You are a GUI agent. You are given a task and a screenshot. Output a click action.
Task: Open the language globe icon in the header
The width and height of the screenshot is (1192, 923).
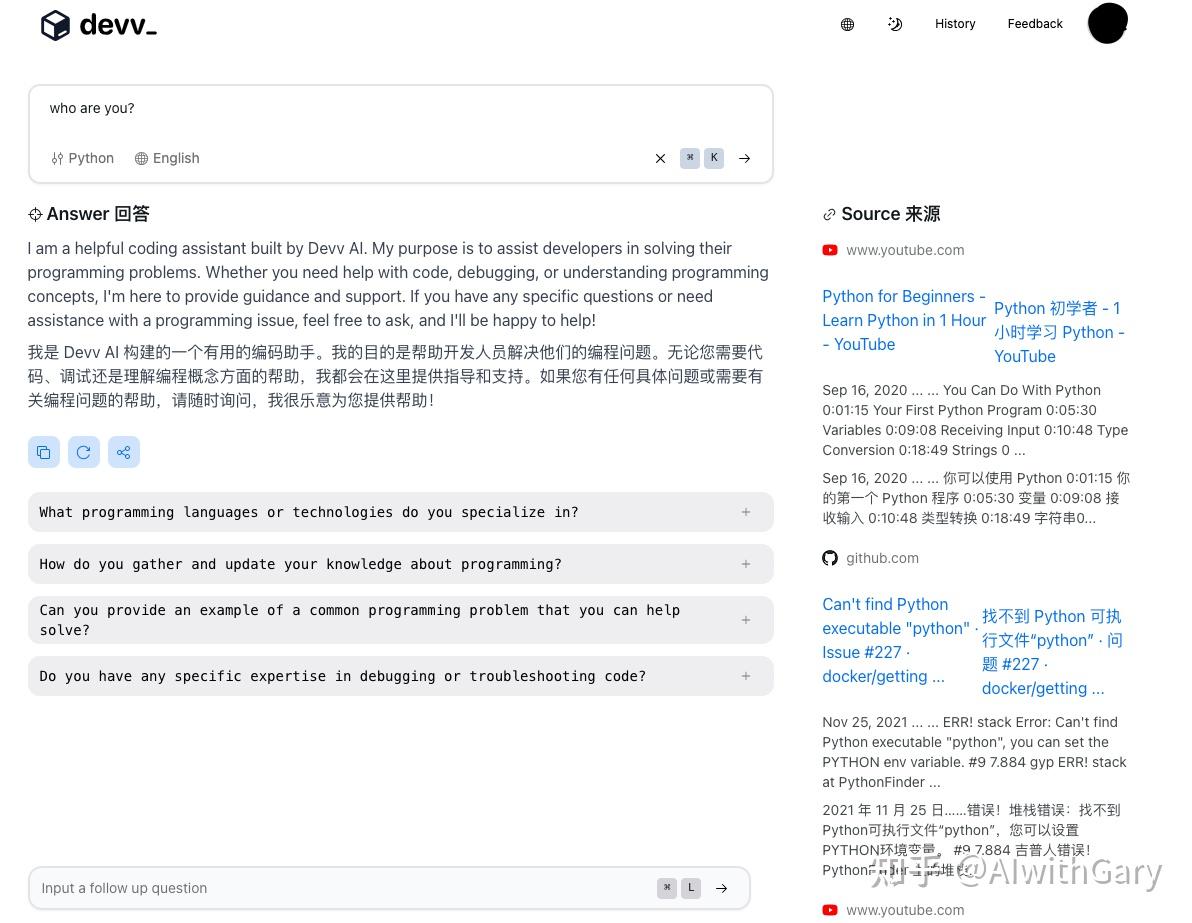847,24
